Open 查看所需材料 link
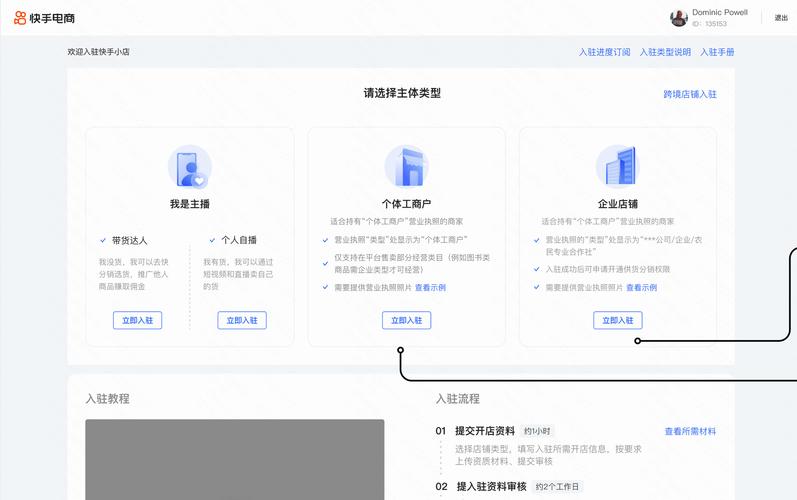The height and width of the screenshot is (500, 797). pyautogui.click(x=690, y=432)
